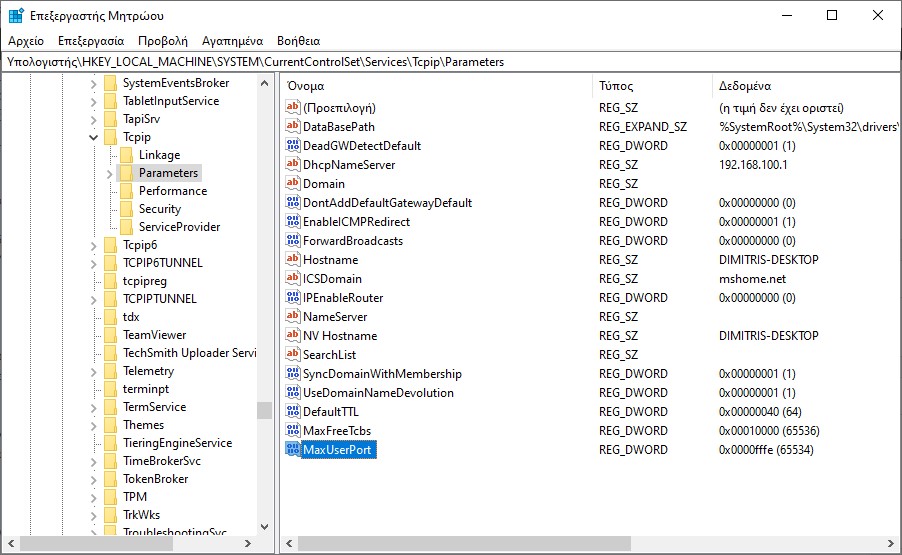Expand the Parameters subkey arrow
The width and height of the screenshot is (902, 555).
tap(109, 173)
